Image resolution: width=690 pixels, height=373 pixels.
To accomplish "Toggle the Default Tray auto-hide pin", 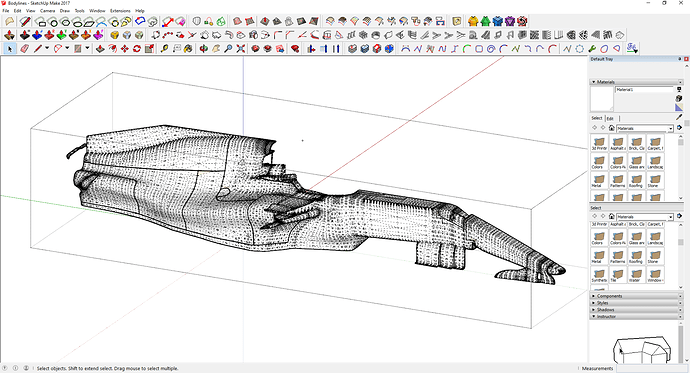I will point(680,59).
